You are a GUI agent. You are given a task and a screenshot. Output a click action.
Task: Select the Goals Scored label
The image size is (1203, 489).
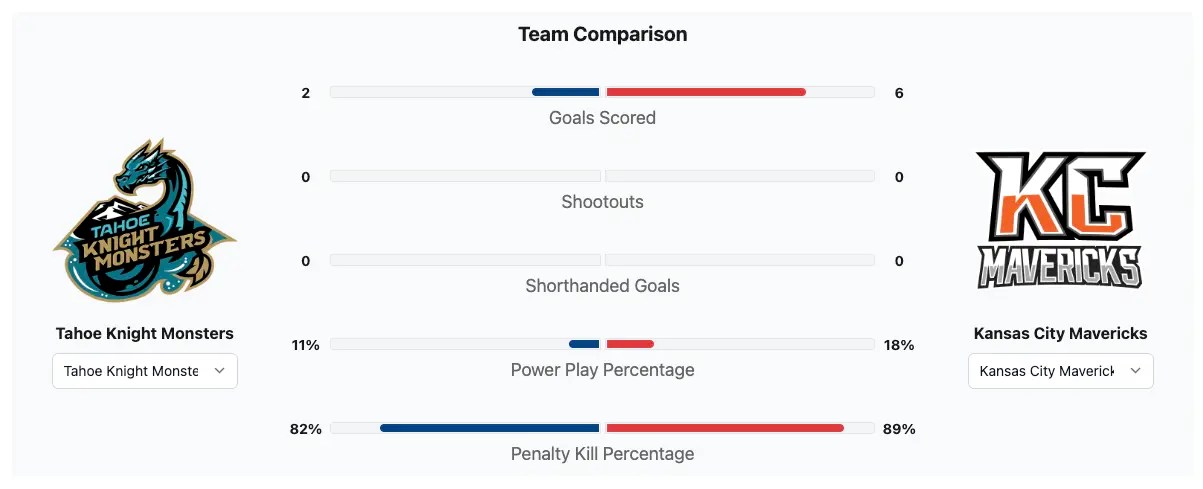click(x=602, y=118)
